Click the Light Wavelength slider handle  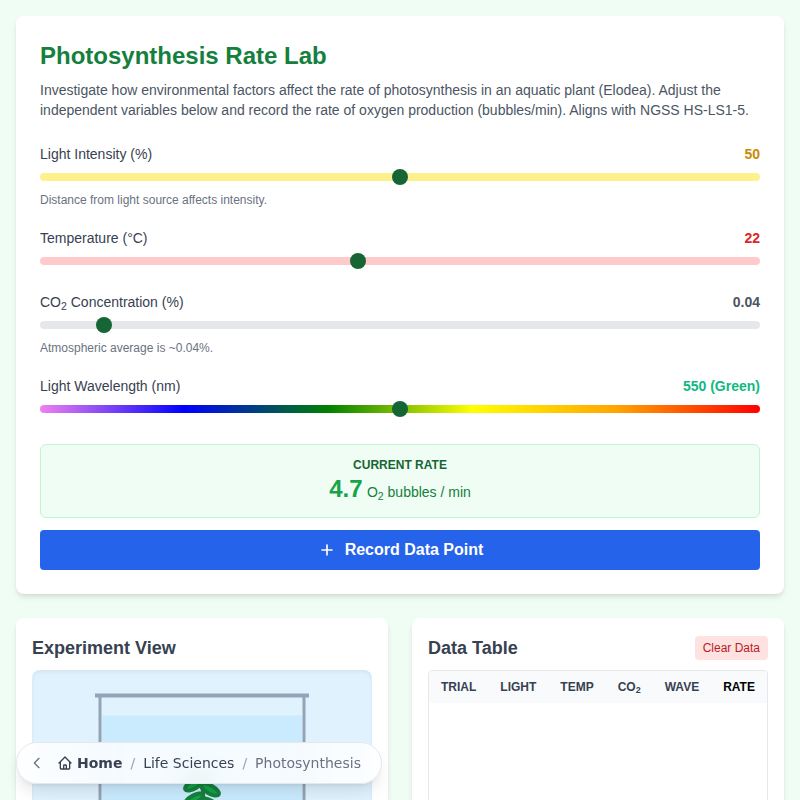click(x=400, y=409)
